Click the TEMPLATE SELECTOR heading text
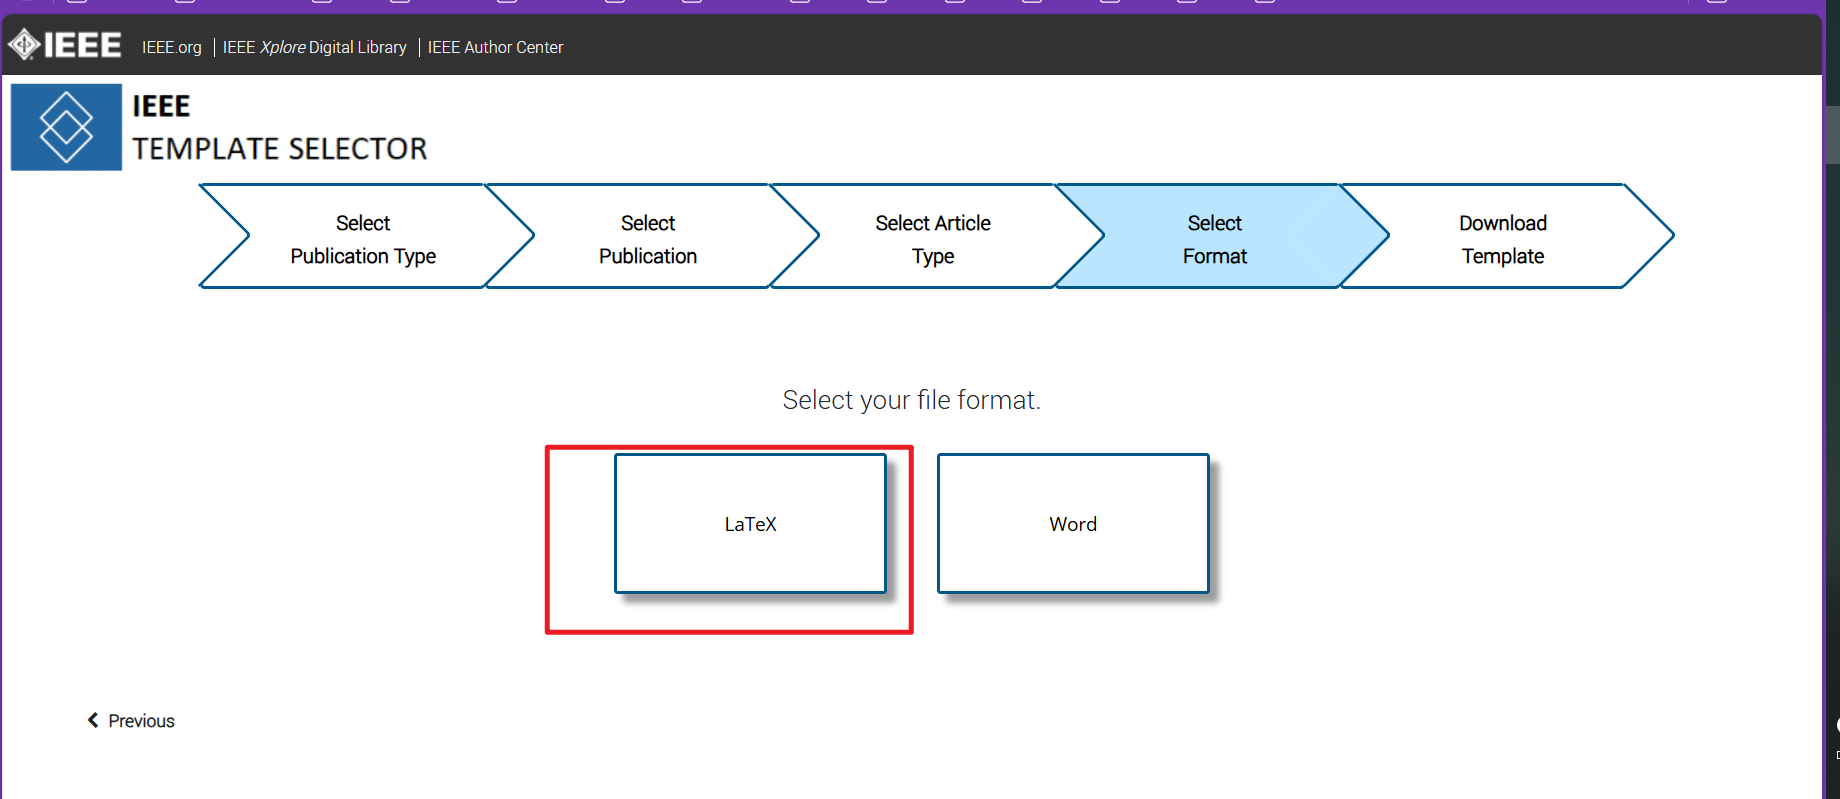Image resolution: width=1840 pixels, height=799 pixels. (280, 149)
